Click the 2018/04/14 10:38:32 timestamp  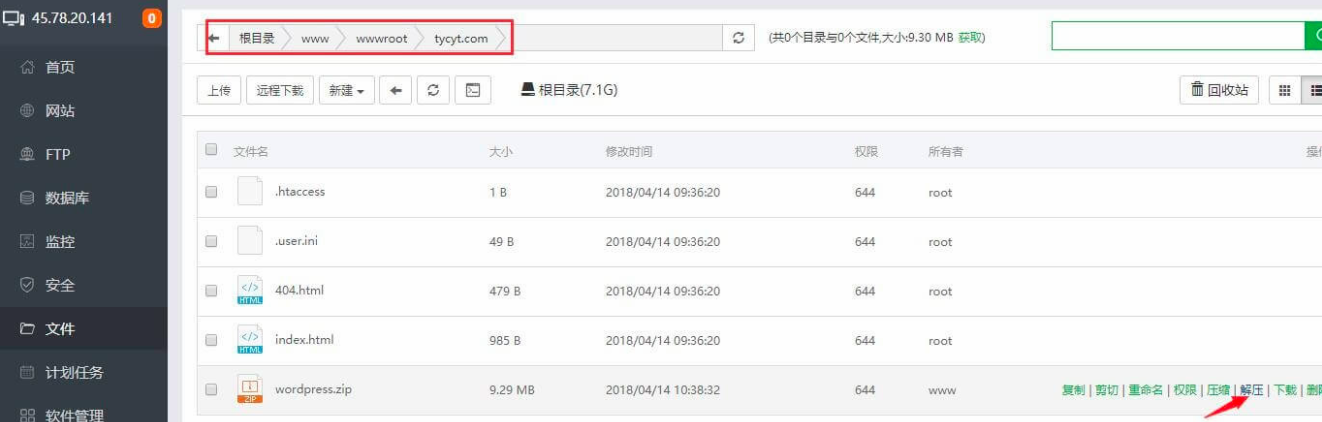click(663, 390)
